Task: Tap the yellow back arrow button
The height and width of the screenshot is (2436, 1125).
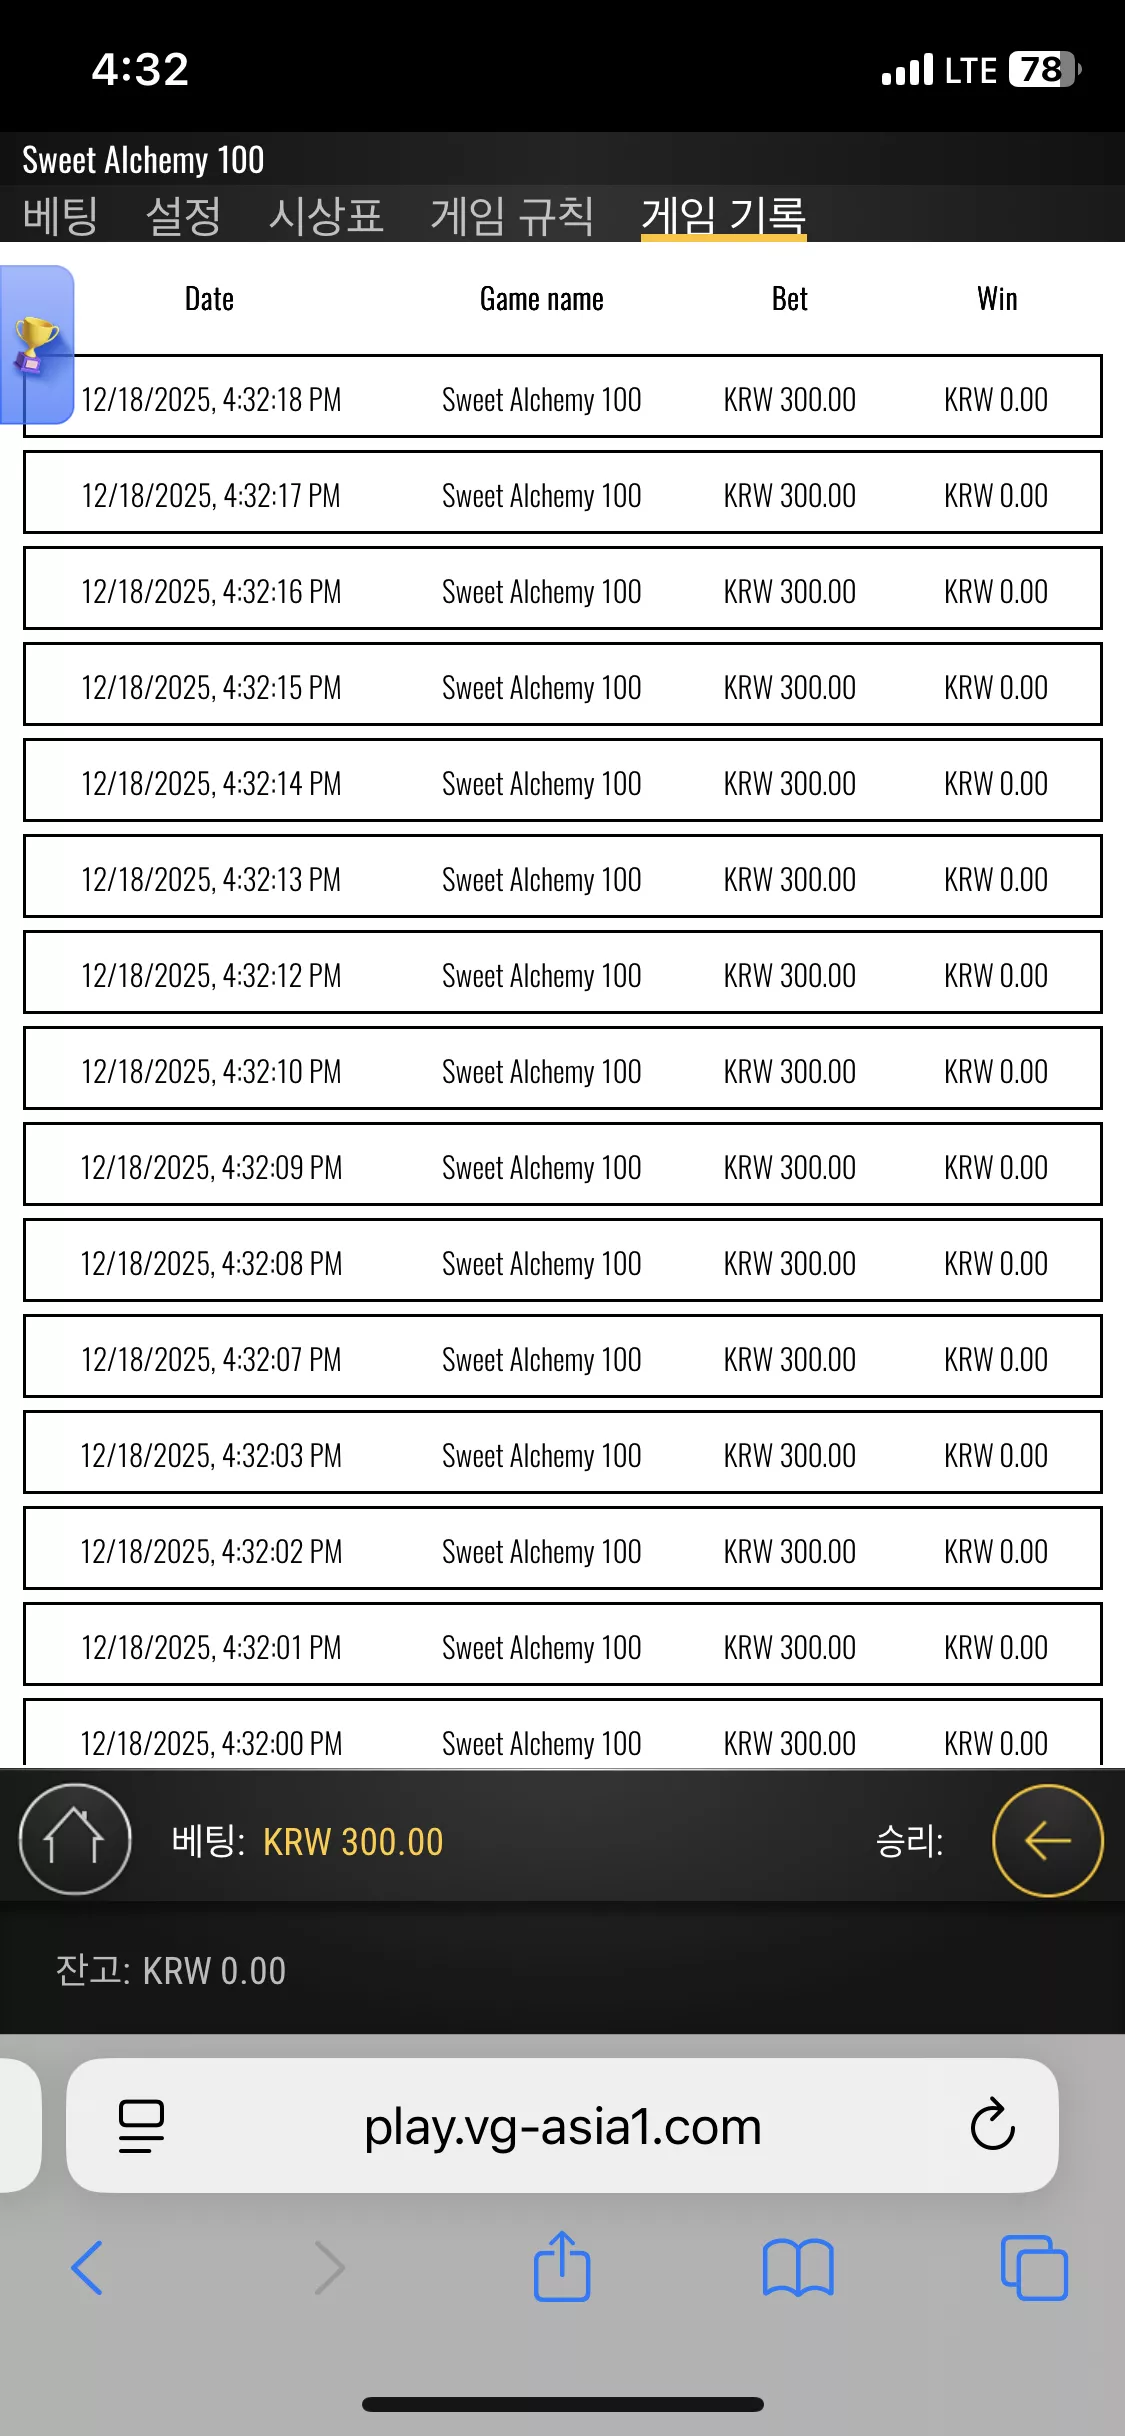Action: click(1047, 1840)
